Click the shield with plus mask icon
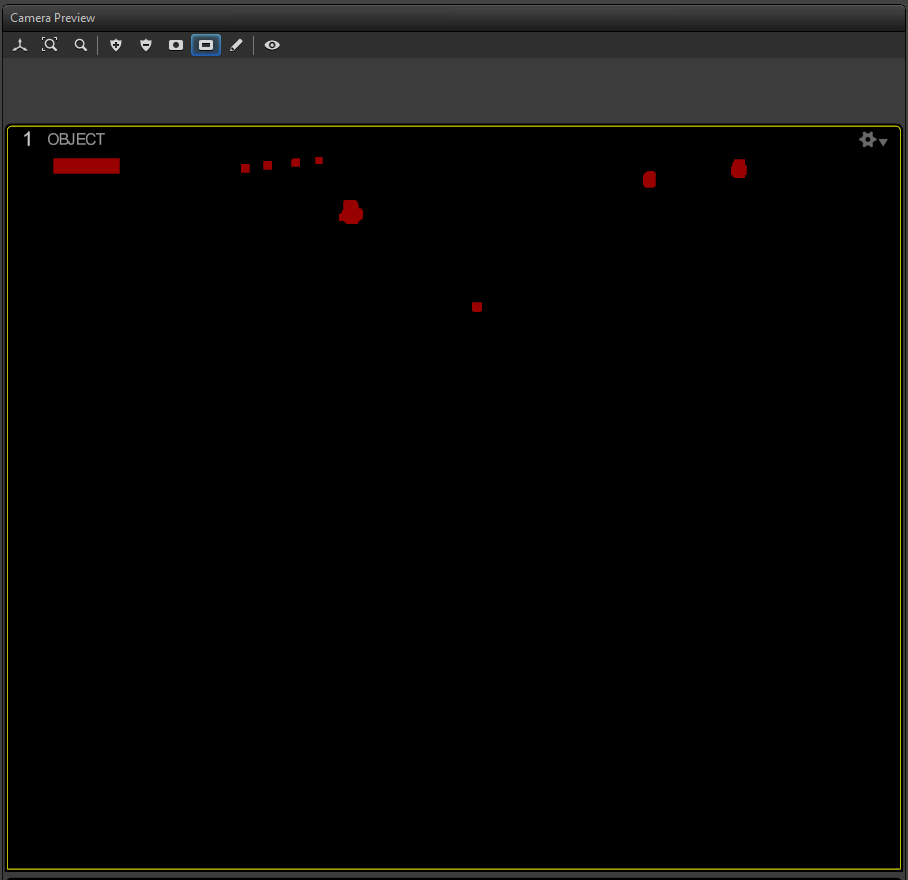 [x=116, y=45]
